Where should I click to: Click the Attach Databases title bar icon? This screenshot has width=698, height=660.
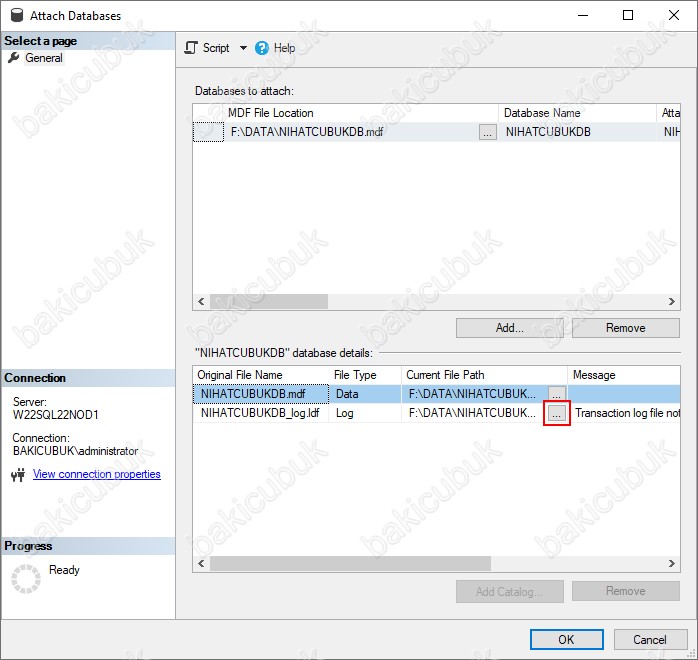[17, 15]
